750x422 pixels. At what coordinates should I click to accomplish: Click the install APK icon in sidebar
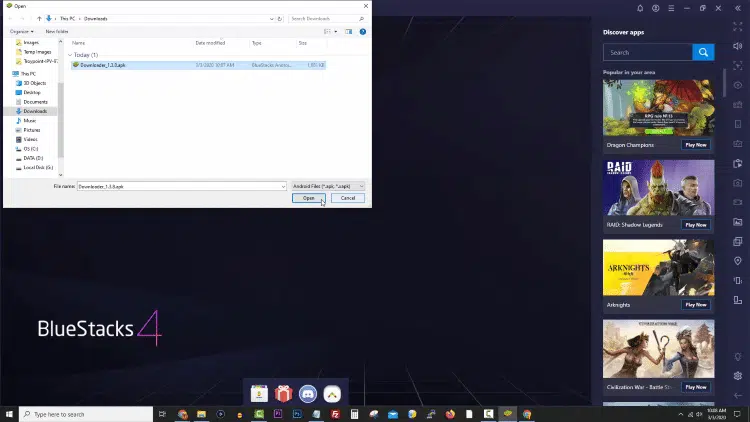(738, 163)
